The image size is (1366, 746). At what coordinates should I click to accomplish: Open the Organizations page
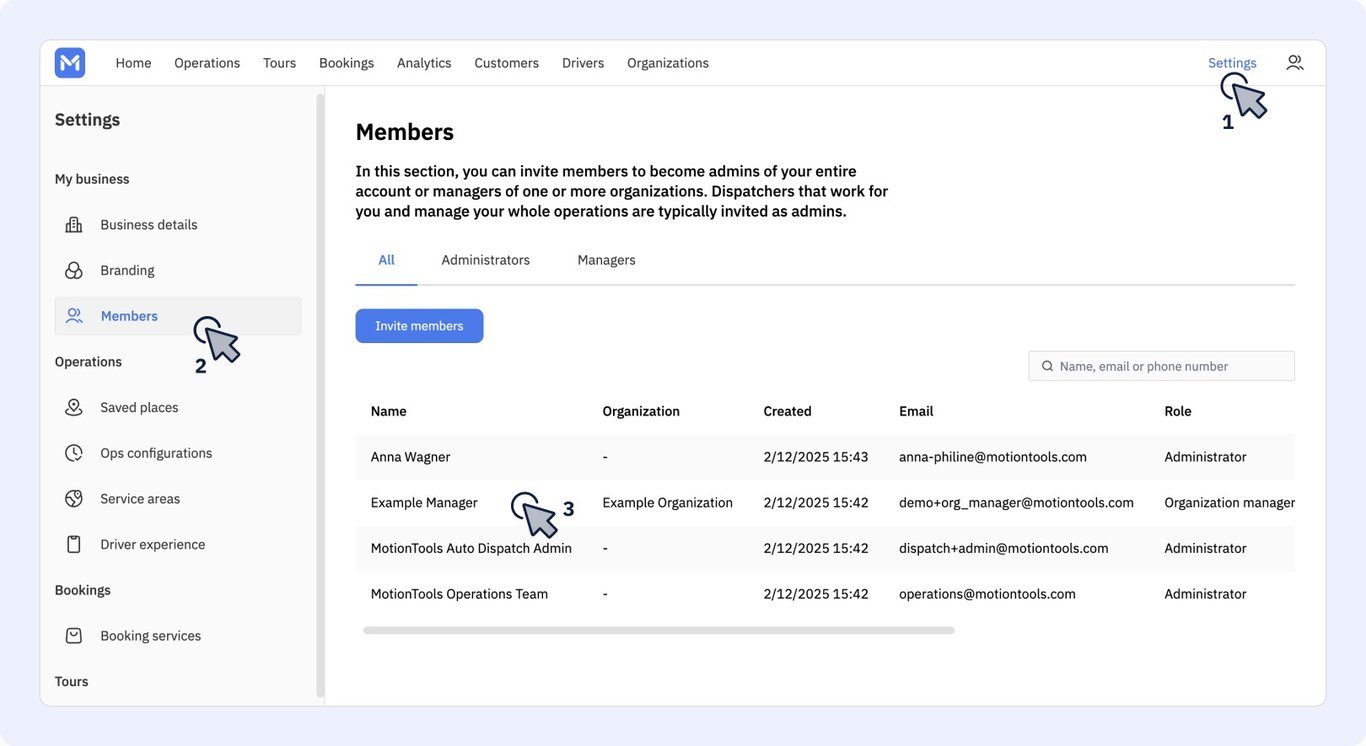pyautogui.click(x=668, y=63)
